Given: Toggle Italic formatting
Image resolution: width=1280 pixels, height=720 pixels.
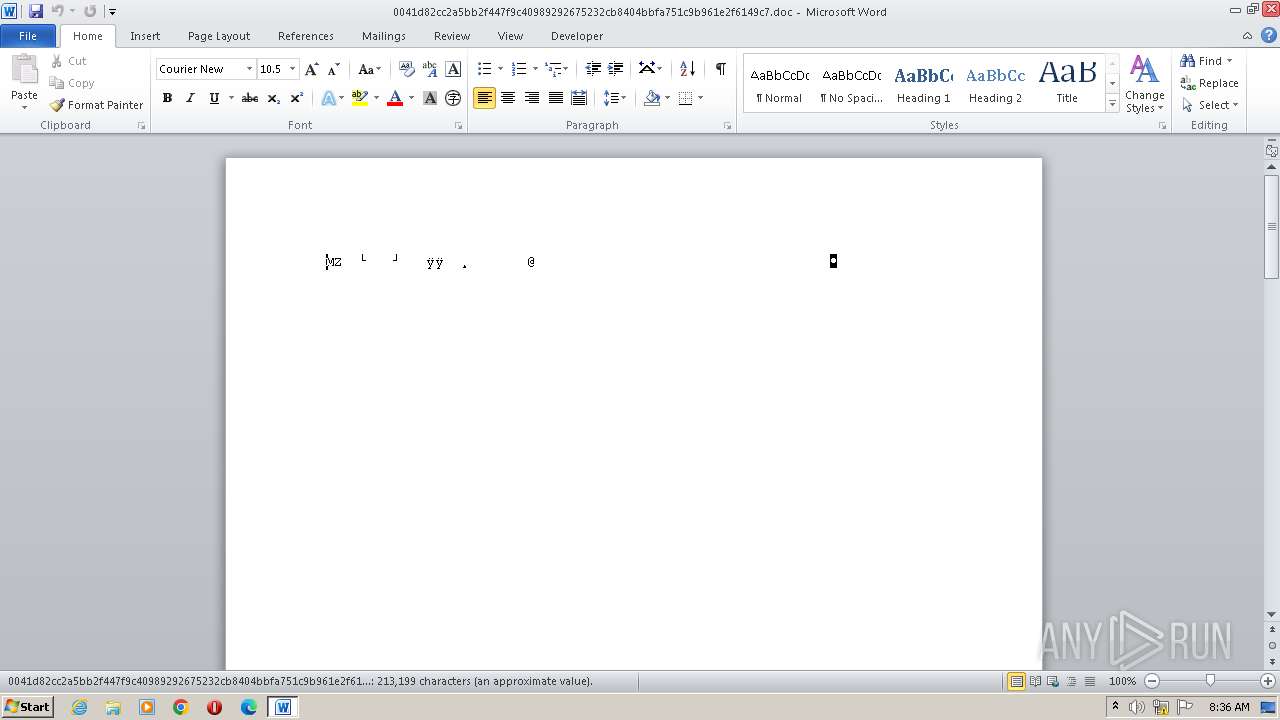Looking at the screenshot, I should pos(190,98).
